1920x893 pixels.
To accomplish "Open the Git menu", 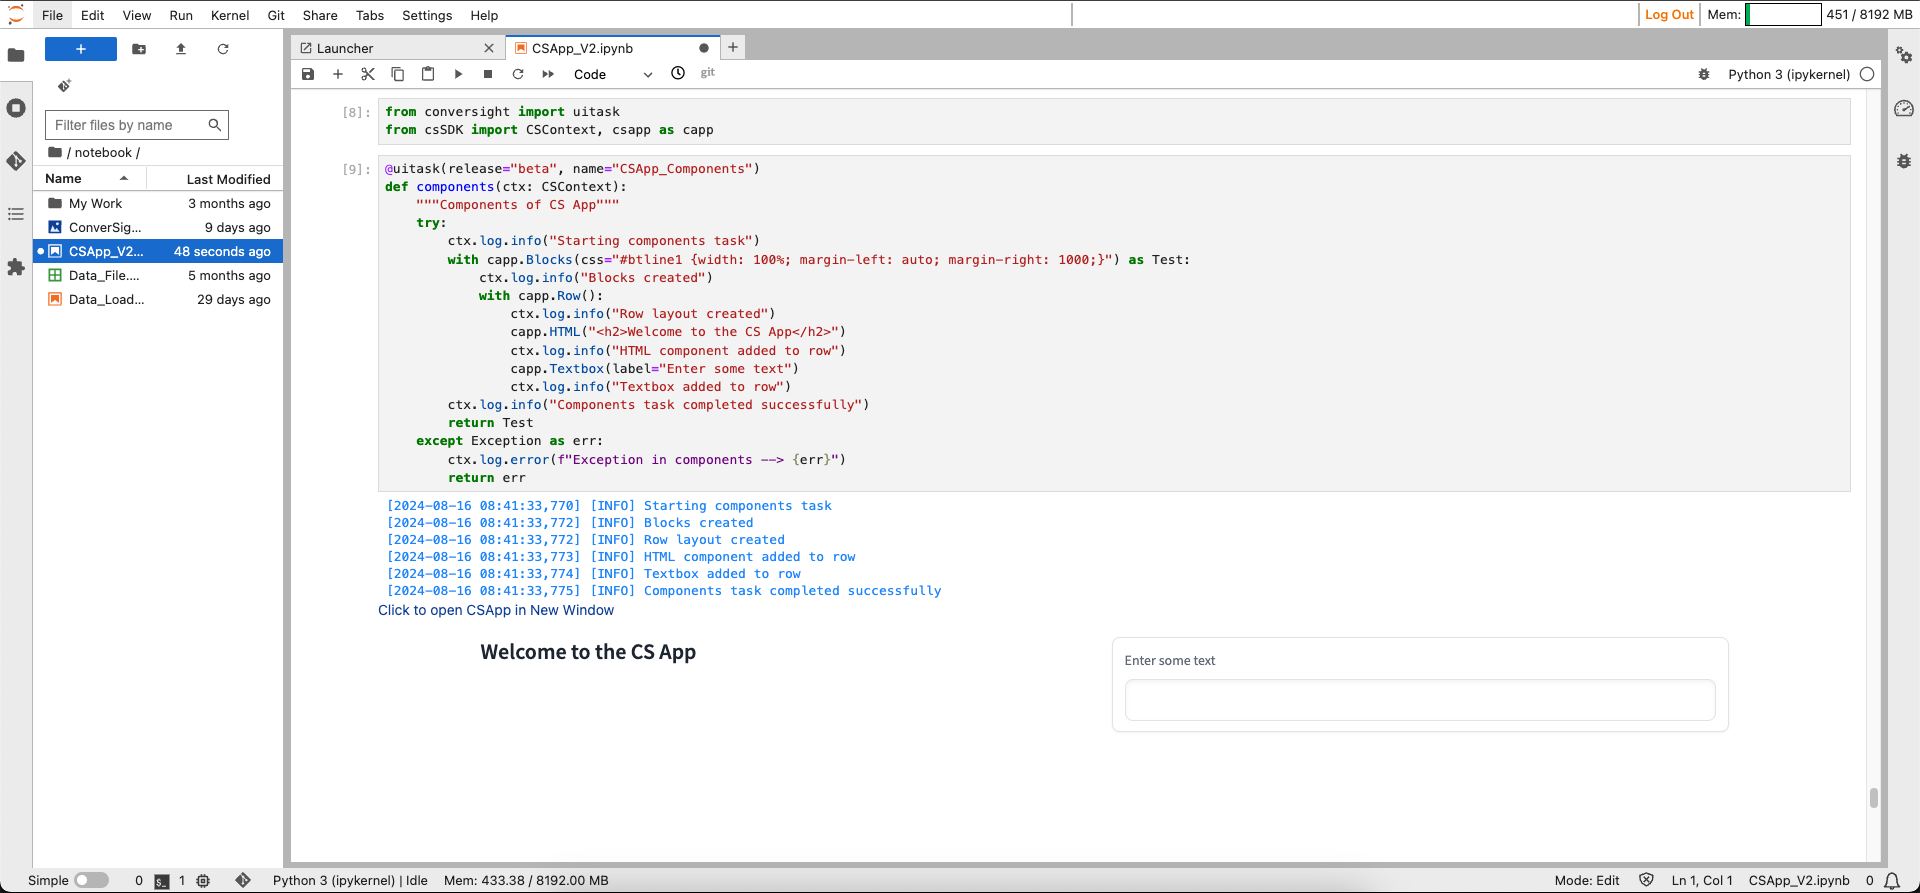I will tap(276, 15).
